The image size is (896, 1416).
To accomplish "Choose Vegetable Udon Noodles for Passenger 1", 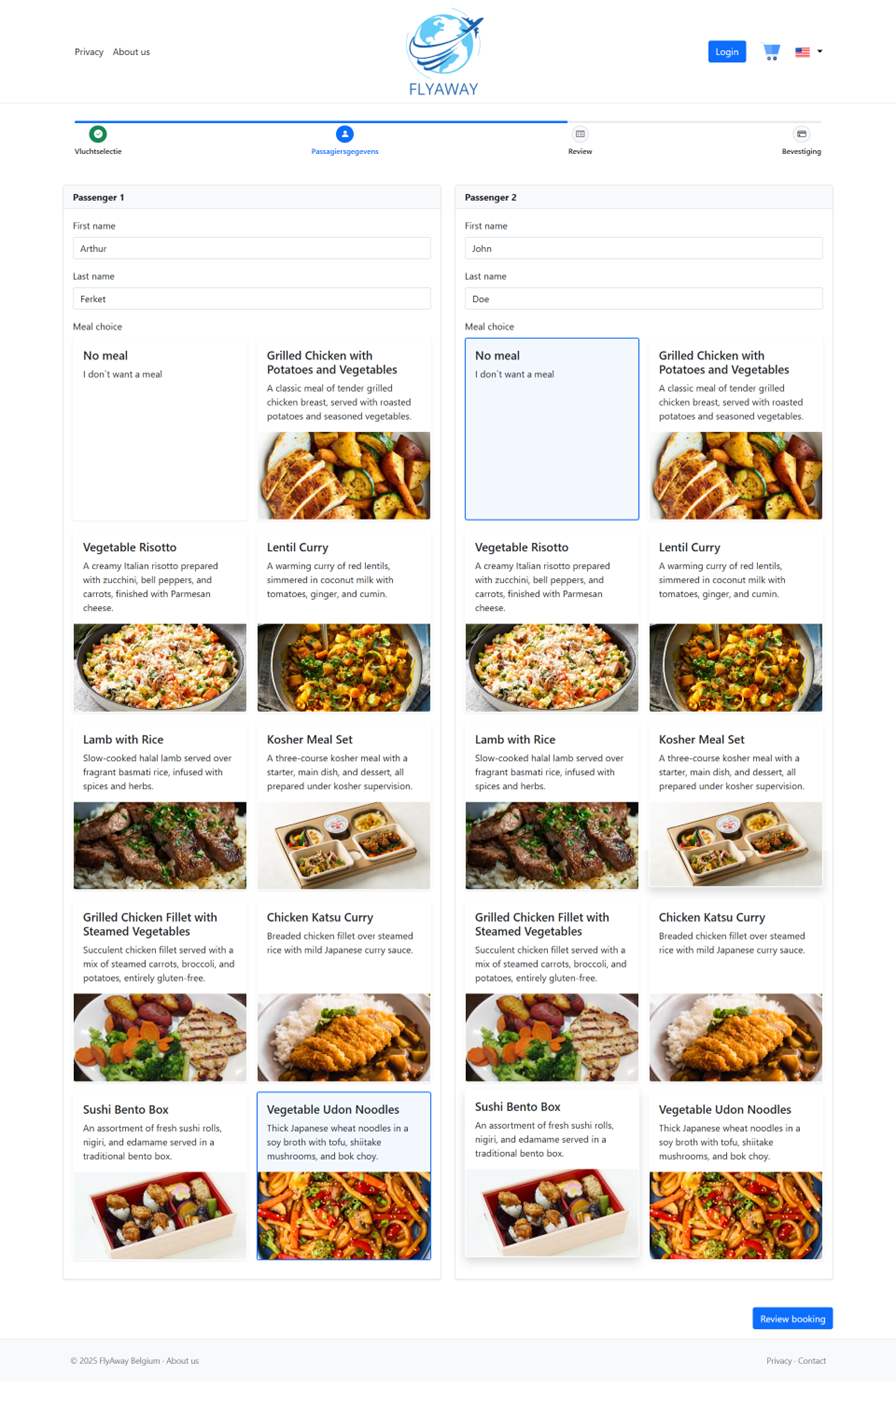I will coord(344,1176).
